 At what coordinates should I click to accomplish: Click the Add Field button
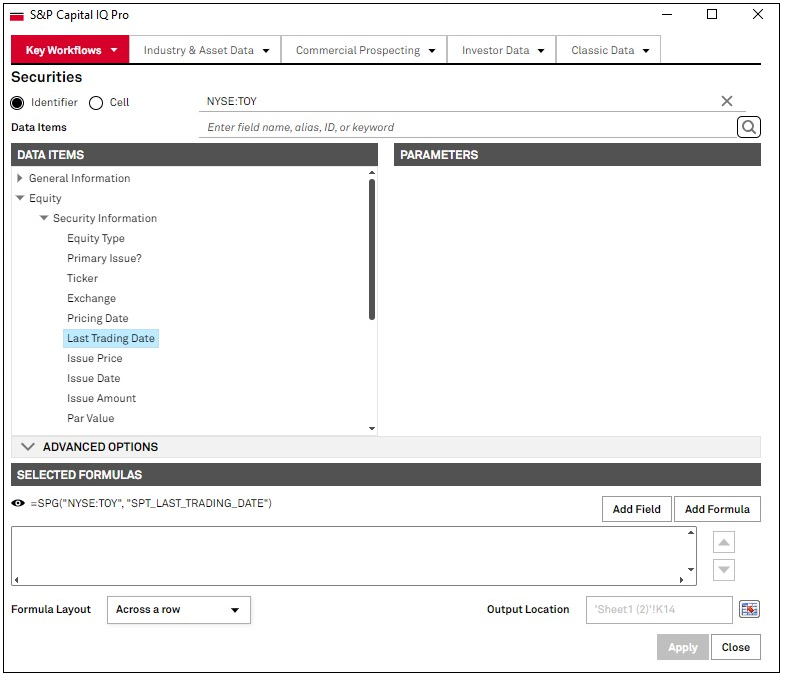click(x=636, y=509)
